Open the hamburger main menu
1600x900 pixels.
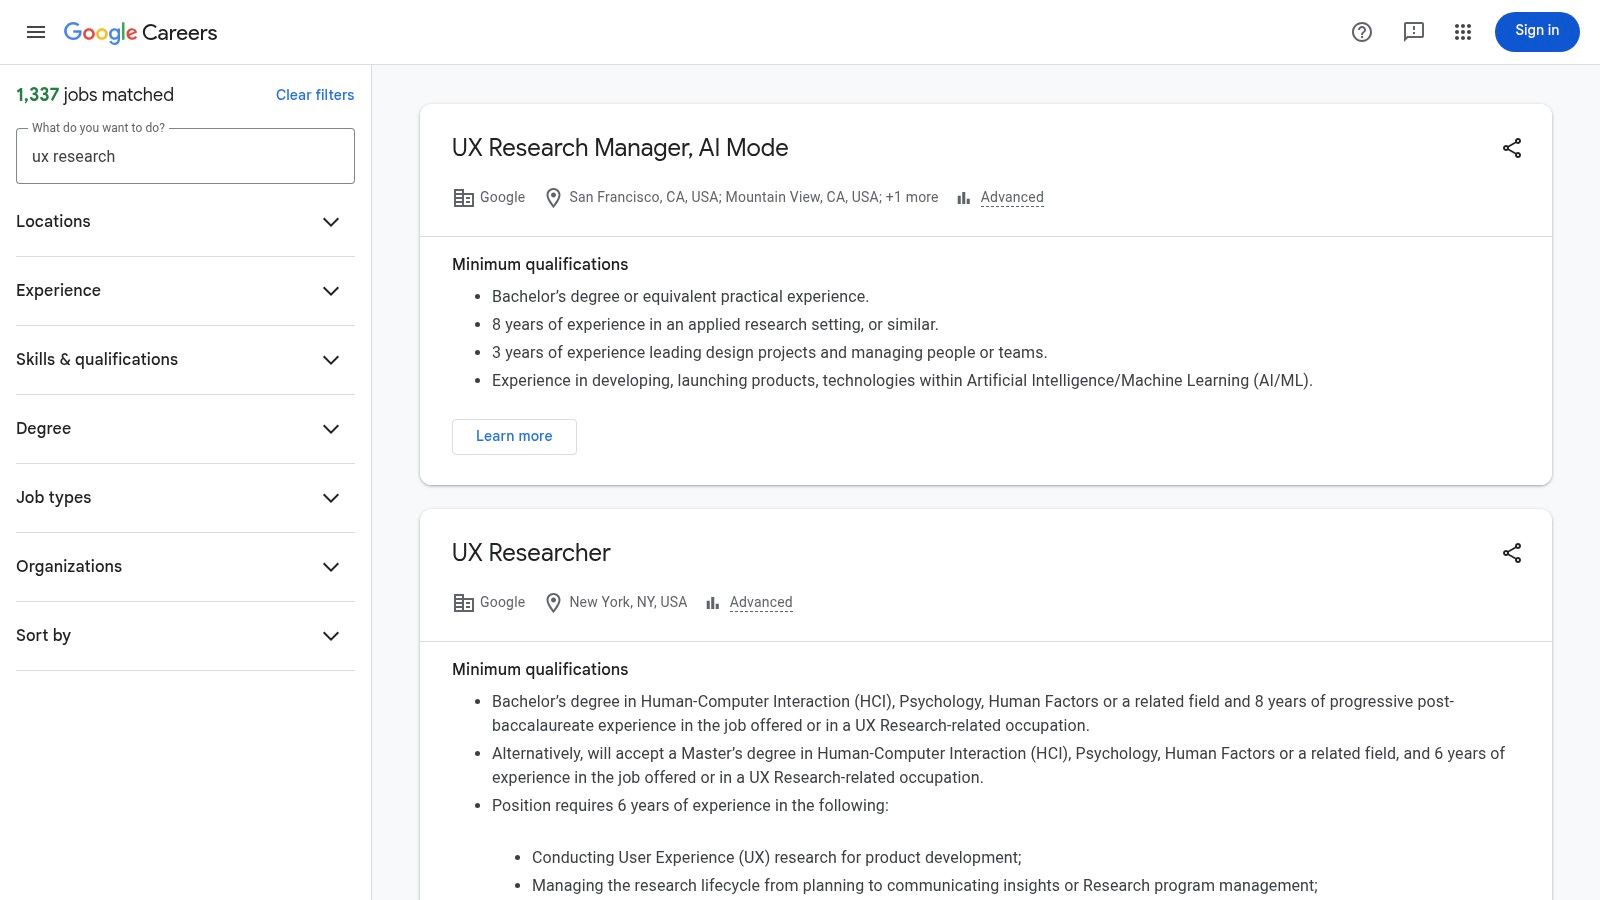click(x=36, y=32)
